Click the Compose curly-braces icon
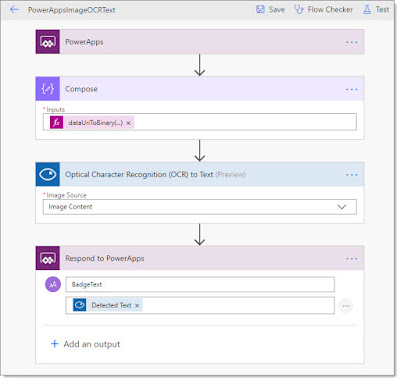Viewport: 400px width, 381px height. tap(48, 89)
